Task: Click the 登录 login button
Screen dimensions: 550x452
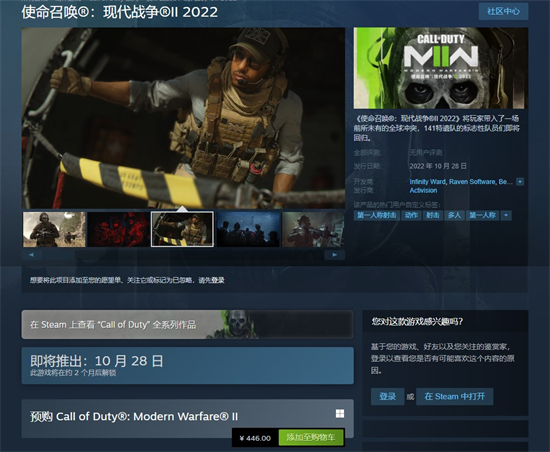Action: (388, 396)
